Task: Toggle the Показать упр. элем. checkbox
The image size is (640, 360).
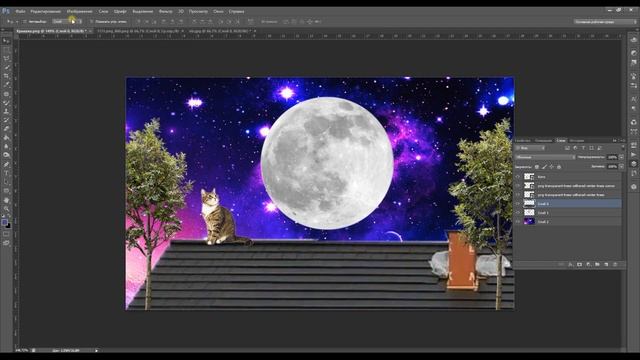Action: coord(91,21)
